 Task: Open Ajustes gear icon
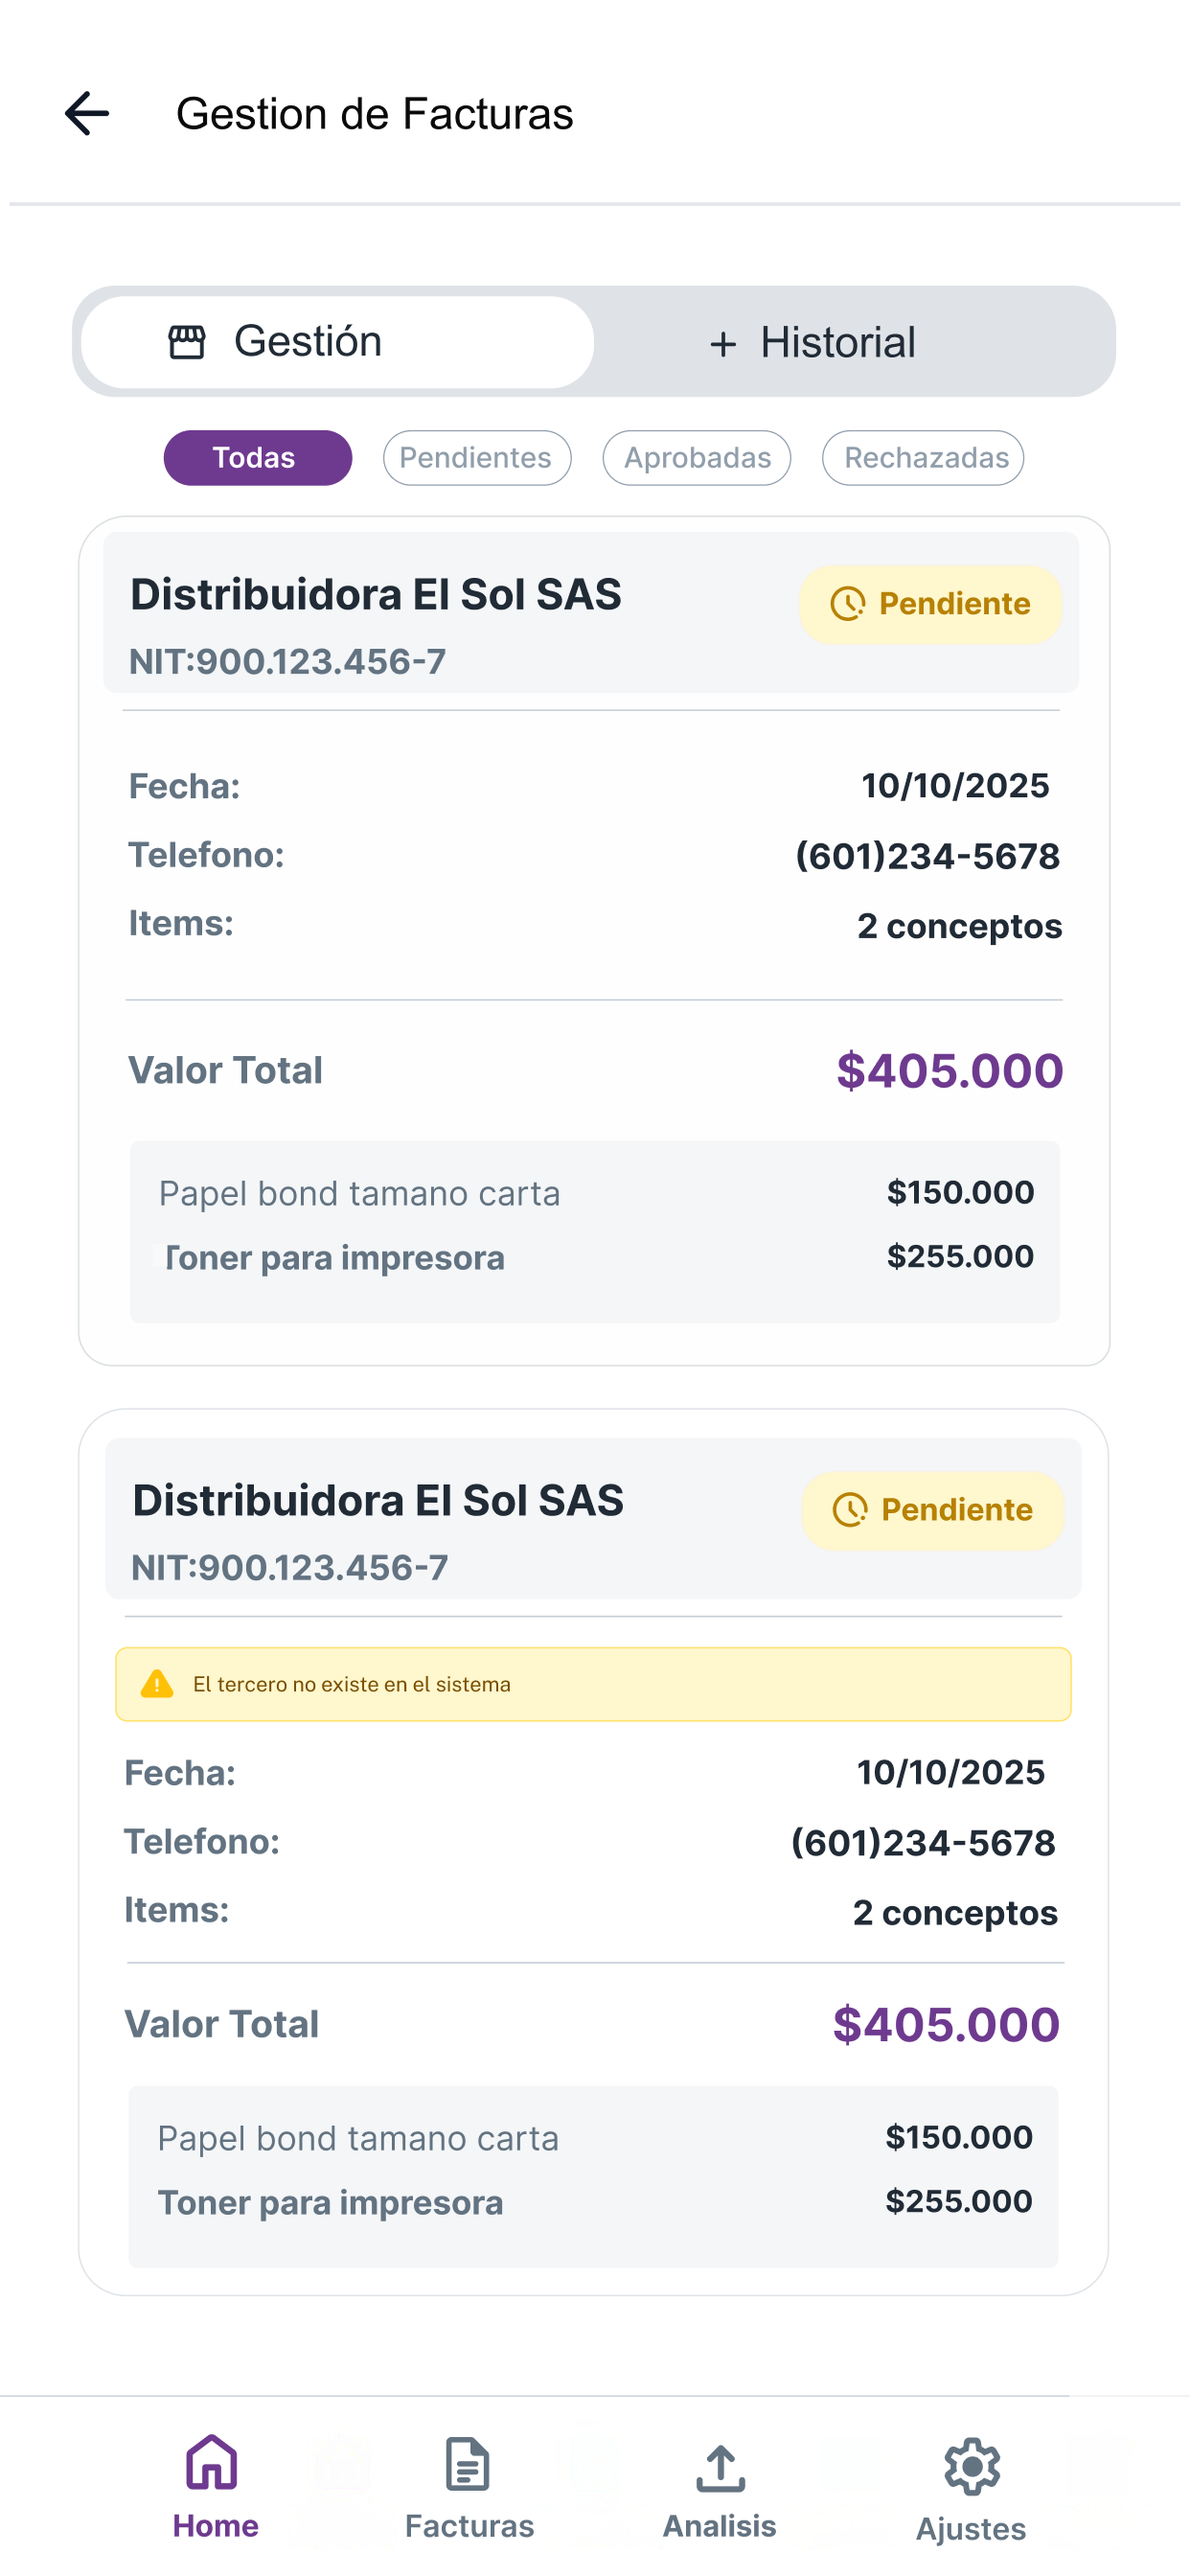point(971,2466)
